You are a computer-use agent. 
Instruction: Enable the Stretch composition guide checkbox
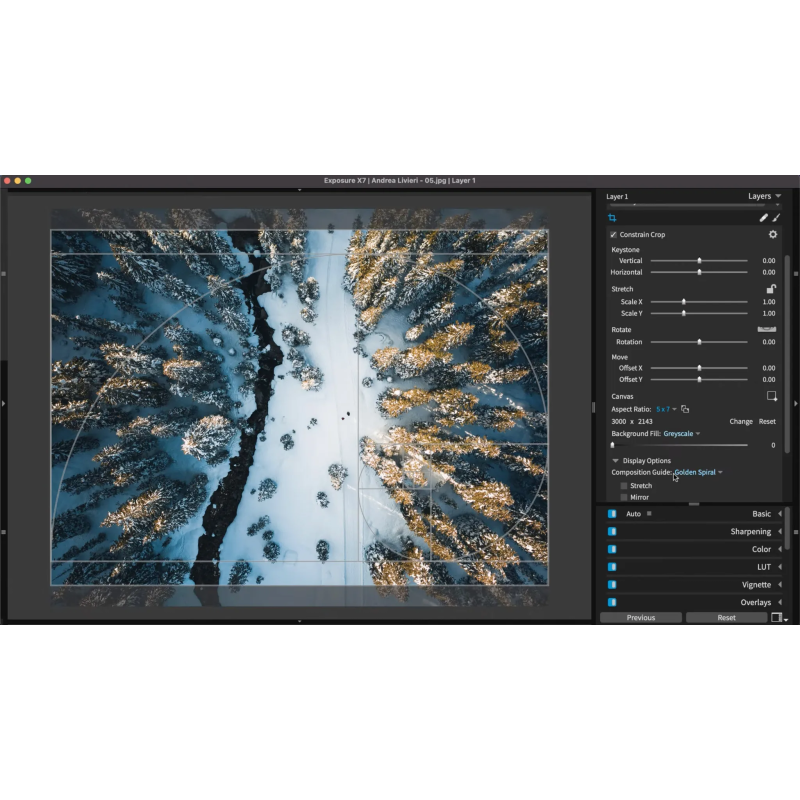click(624, 486)
